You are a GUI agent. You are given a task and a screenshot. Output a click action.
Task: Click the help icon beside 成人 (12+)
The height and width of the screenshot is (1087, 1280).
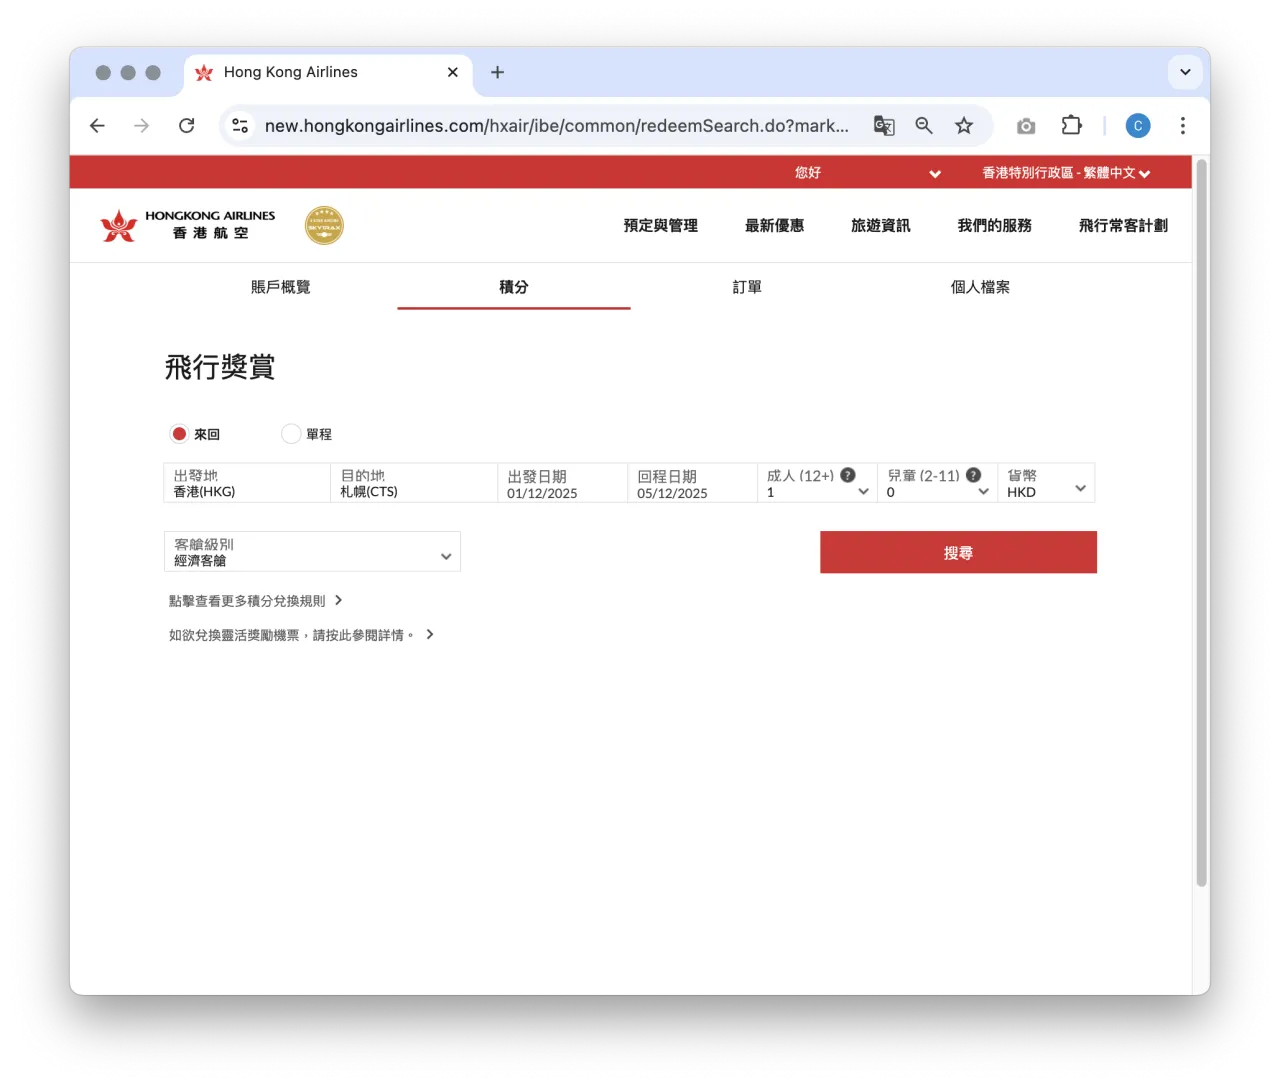tap(847, 475)
